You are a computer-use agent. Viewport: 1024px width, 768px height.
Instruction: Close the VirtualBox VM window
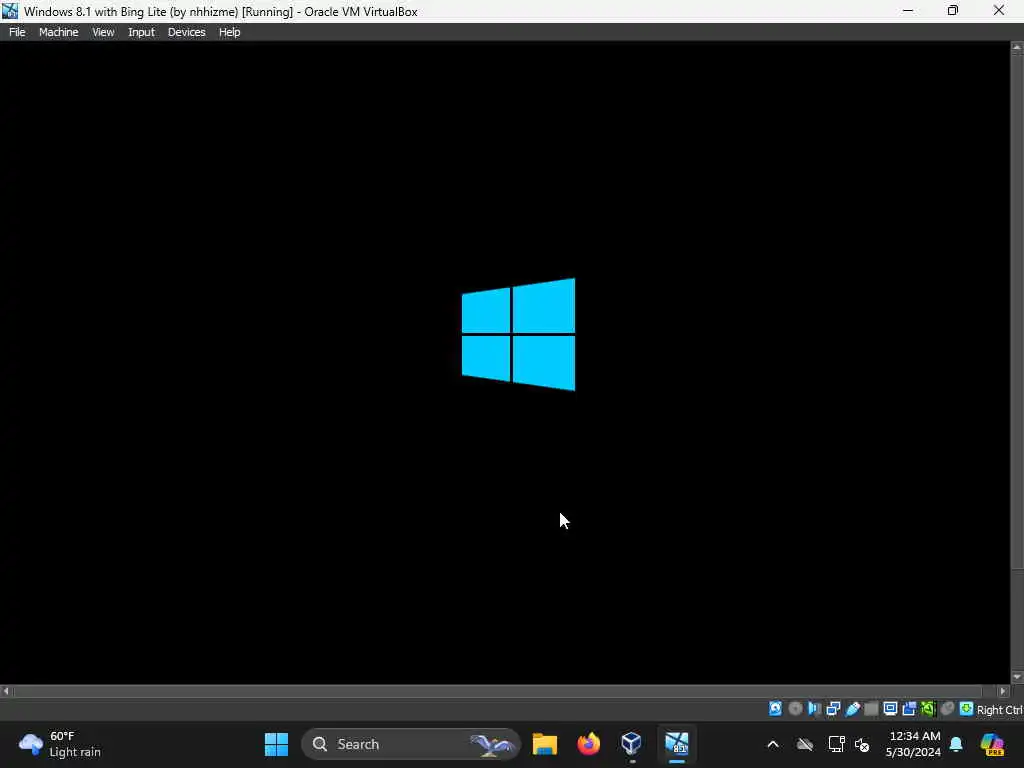pyautogui.click(x=999, y=10)
